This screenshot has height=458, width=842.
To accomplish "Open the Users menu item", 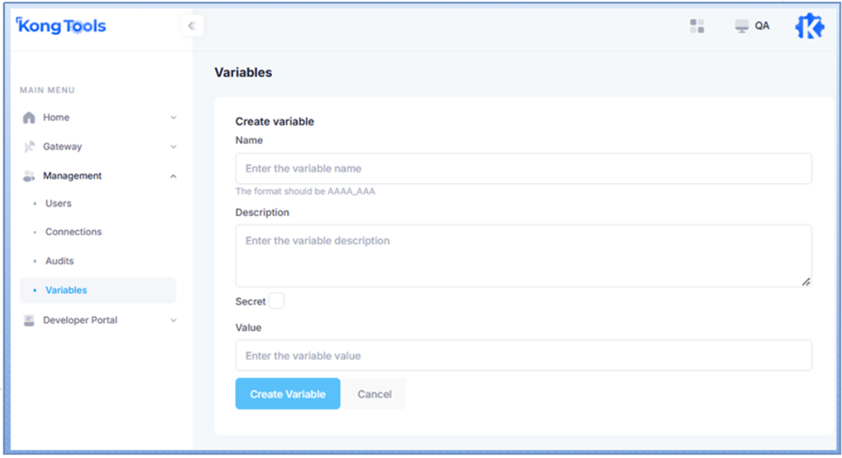I will coord(58,204).
